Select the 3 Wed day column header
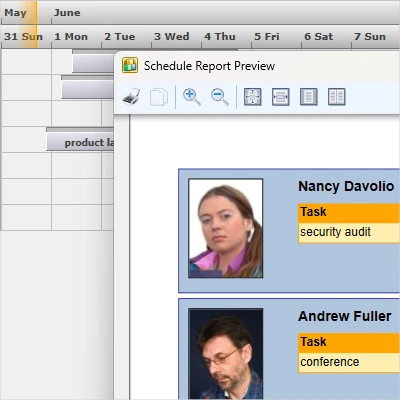This screenshot has width=400, height=400. (x=172, y=36)
